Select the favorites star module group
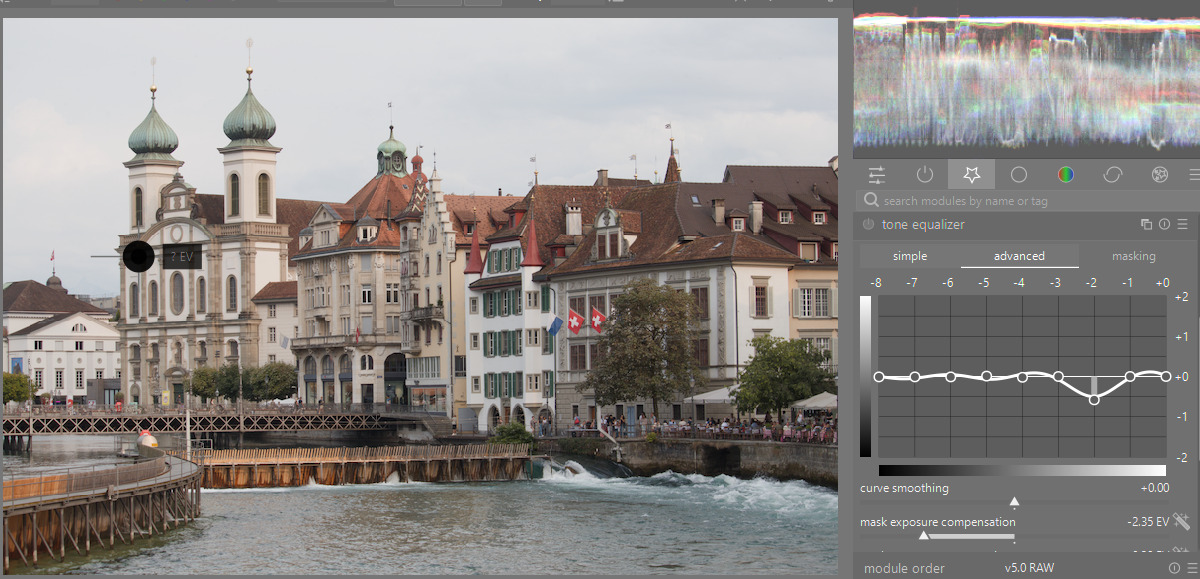 [x=971, y=175]
